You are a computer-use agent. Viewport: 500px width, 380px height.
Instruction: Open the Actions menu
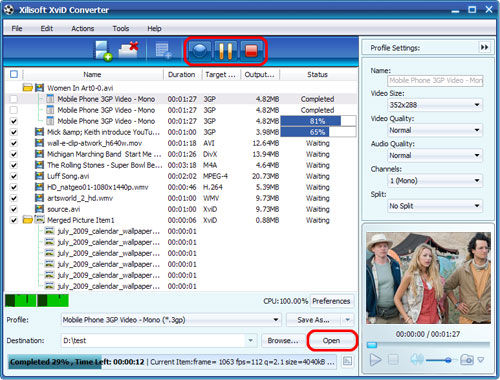pos(82,28)
